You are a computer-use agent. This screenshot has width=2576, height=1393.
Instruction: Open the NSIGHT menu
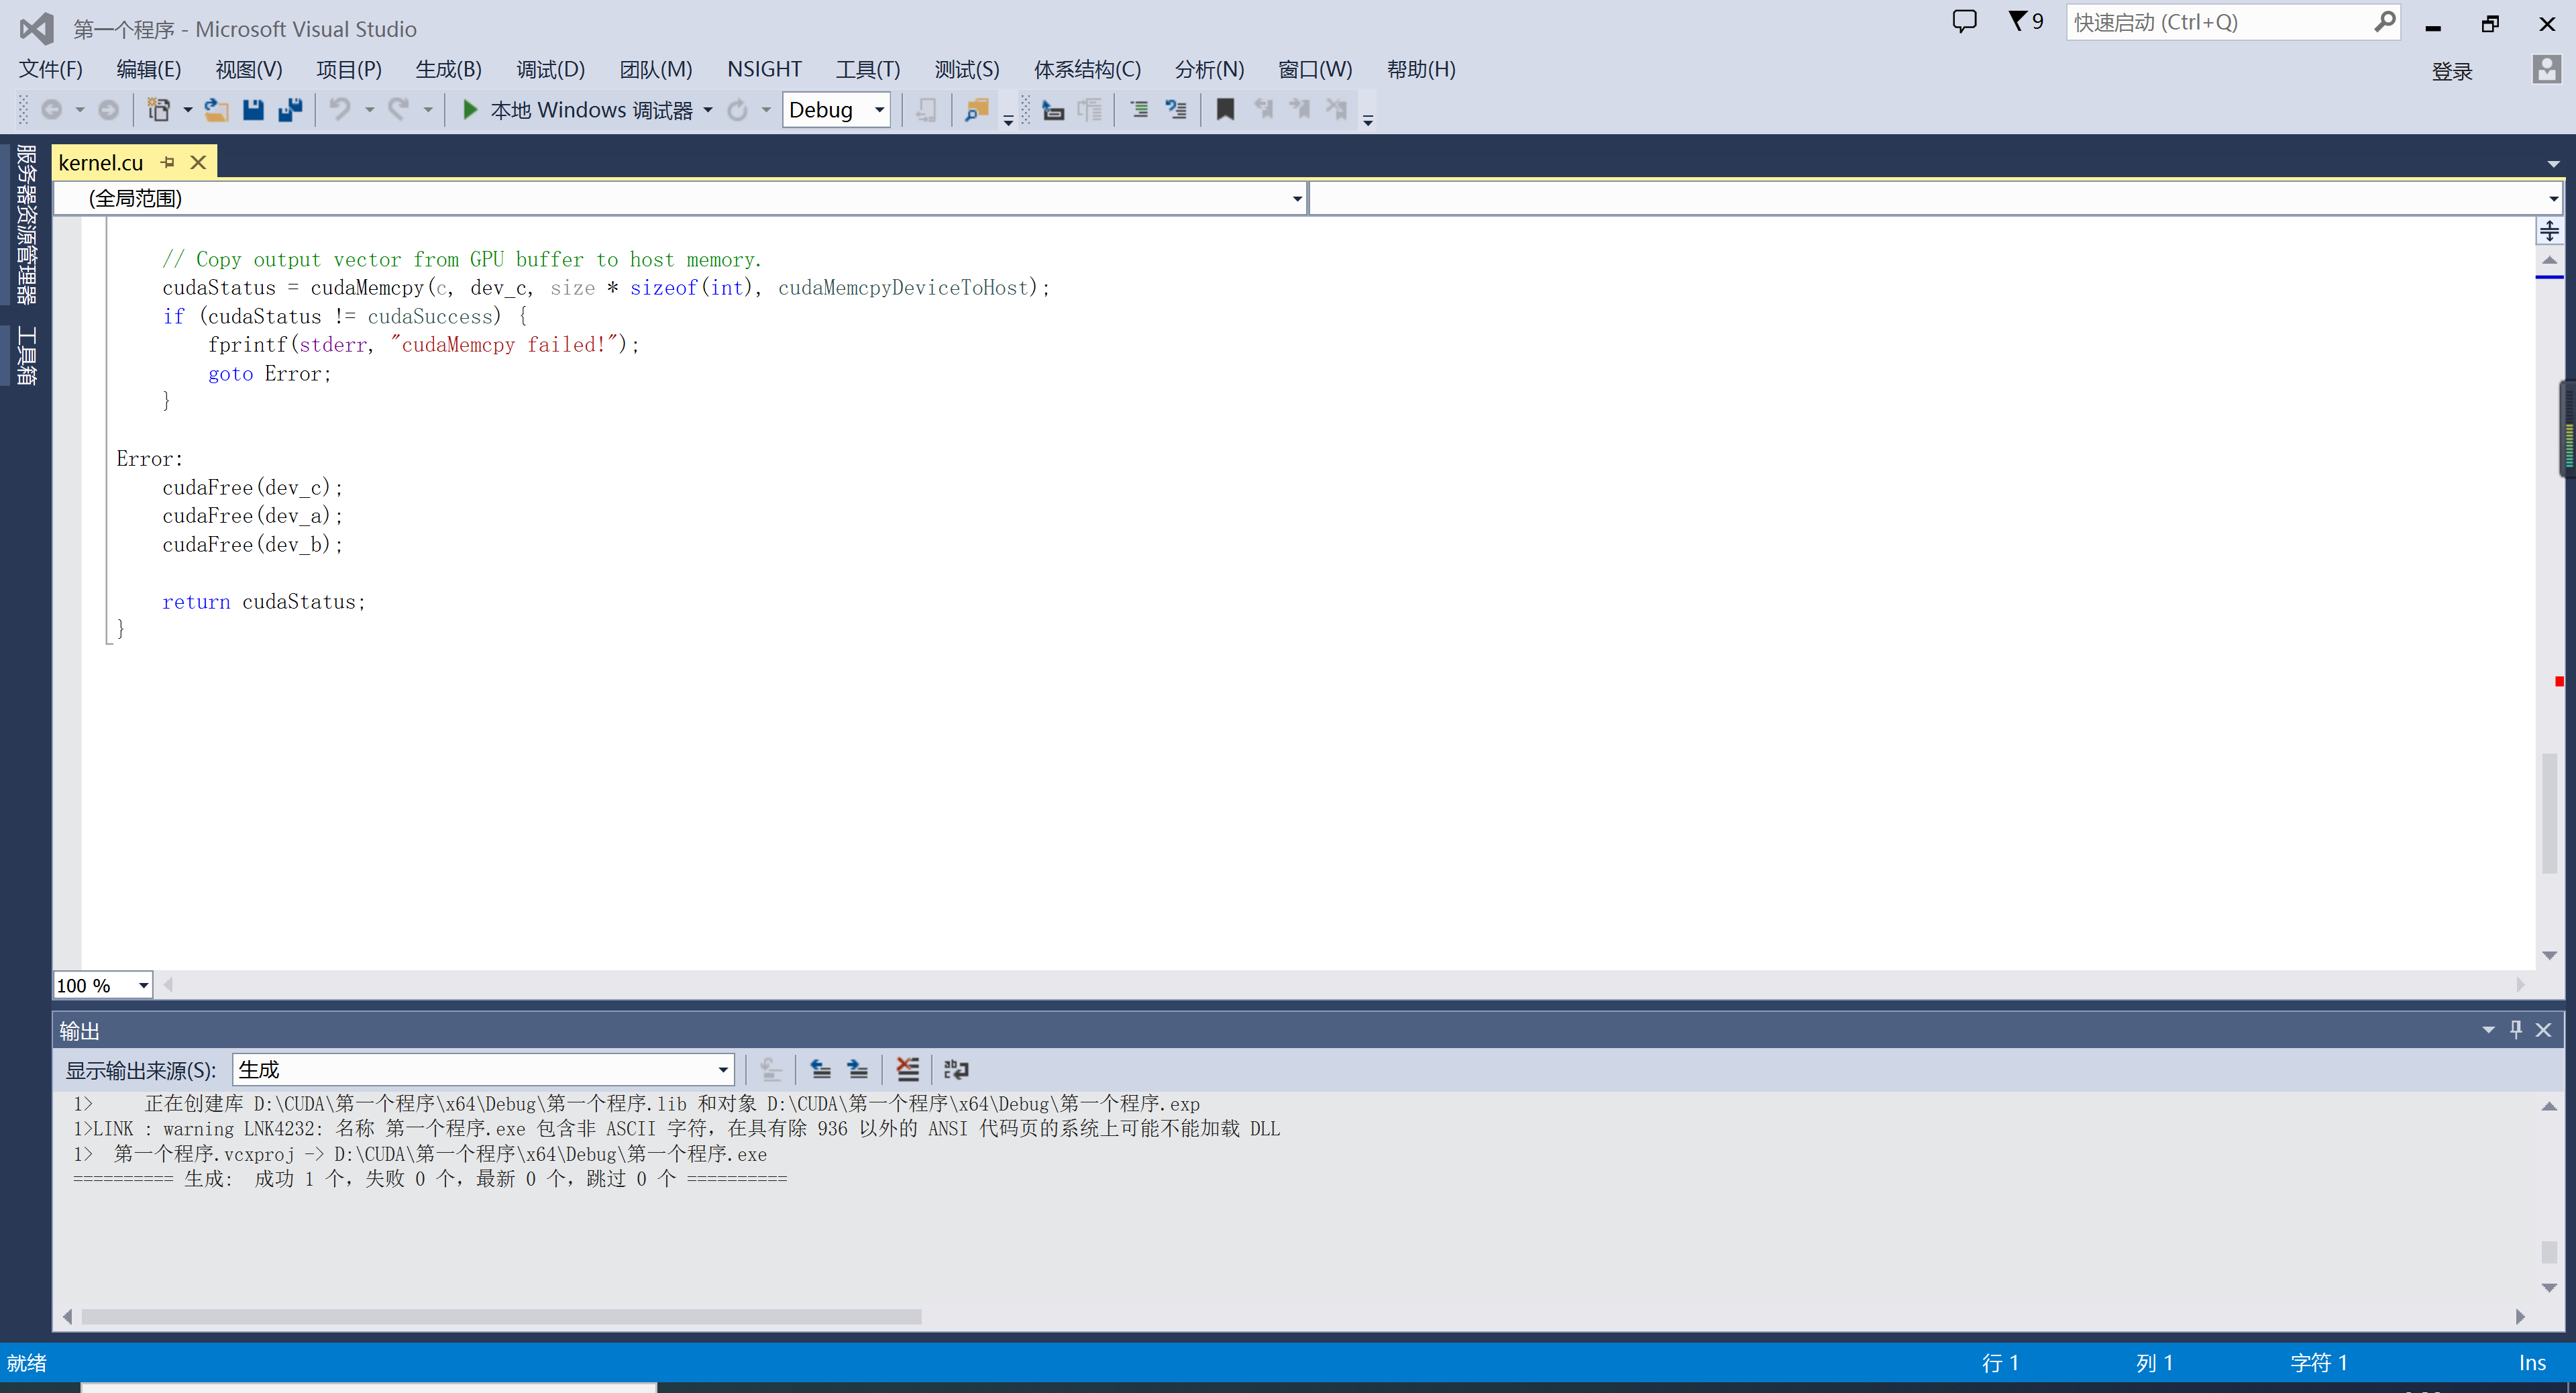(764, 69)
